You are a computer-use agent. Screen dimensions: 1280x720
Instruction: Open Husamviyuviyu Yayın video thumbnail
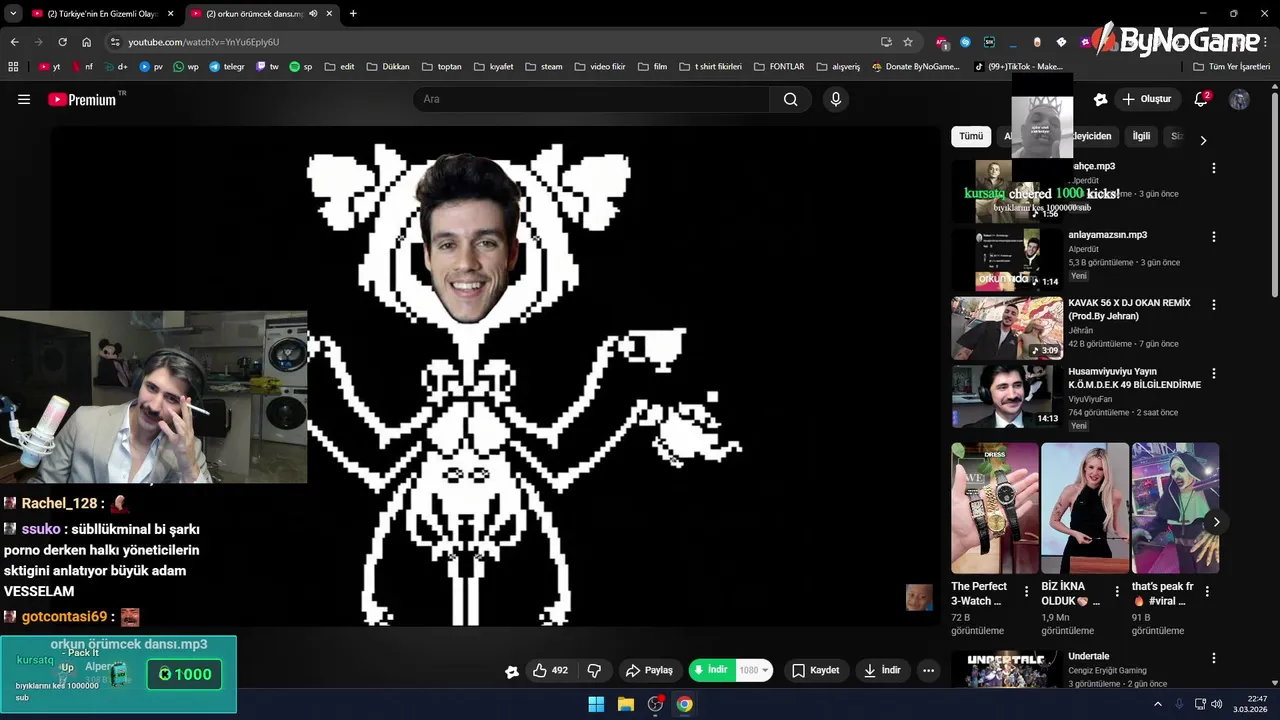point(1007,396)
